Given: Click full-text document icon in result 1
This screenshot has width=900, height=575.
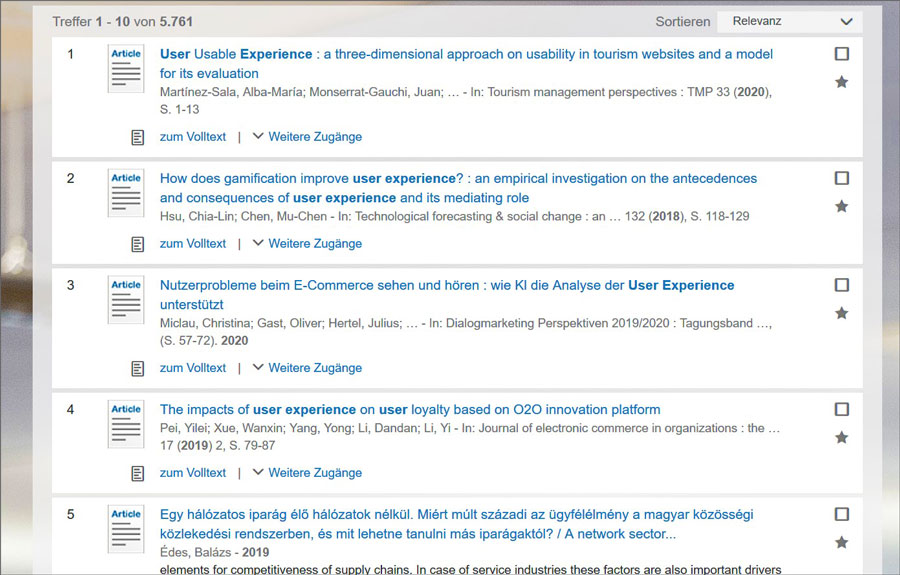Looking at the screenshot, I should [x=138, y=137].
